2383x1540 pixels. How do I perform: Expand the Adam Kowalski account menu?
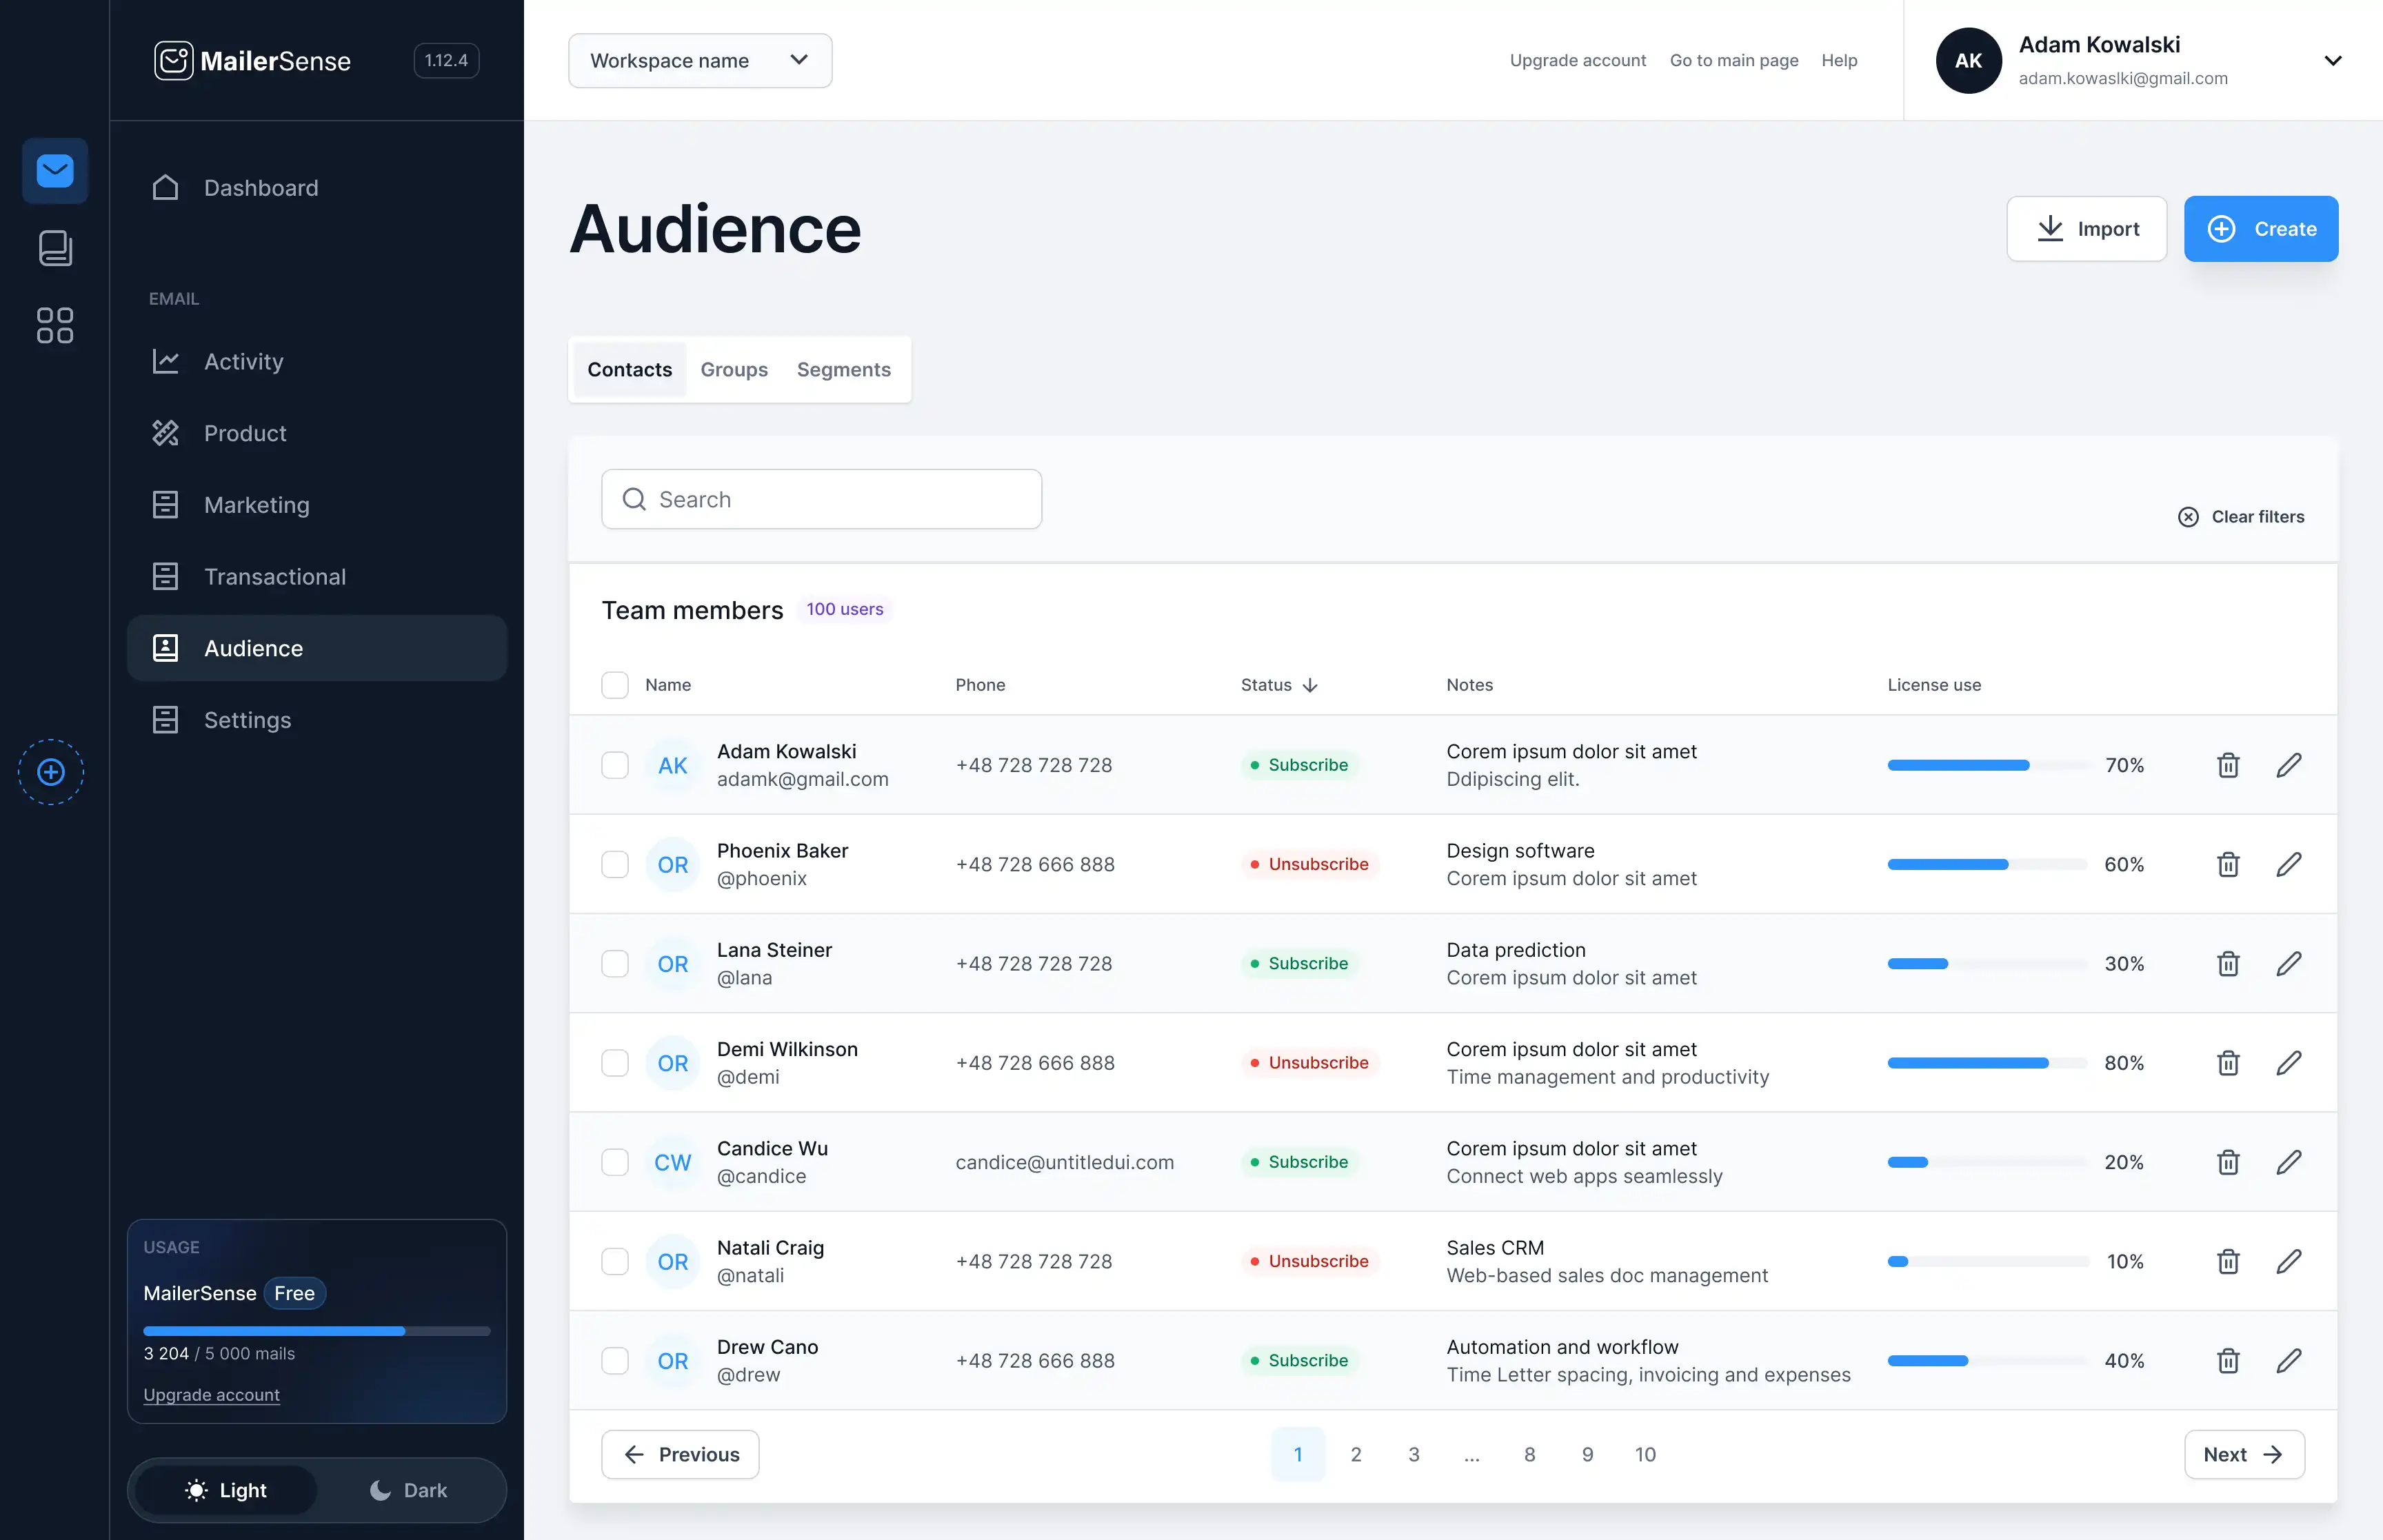coord(2333,59)
